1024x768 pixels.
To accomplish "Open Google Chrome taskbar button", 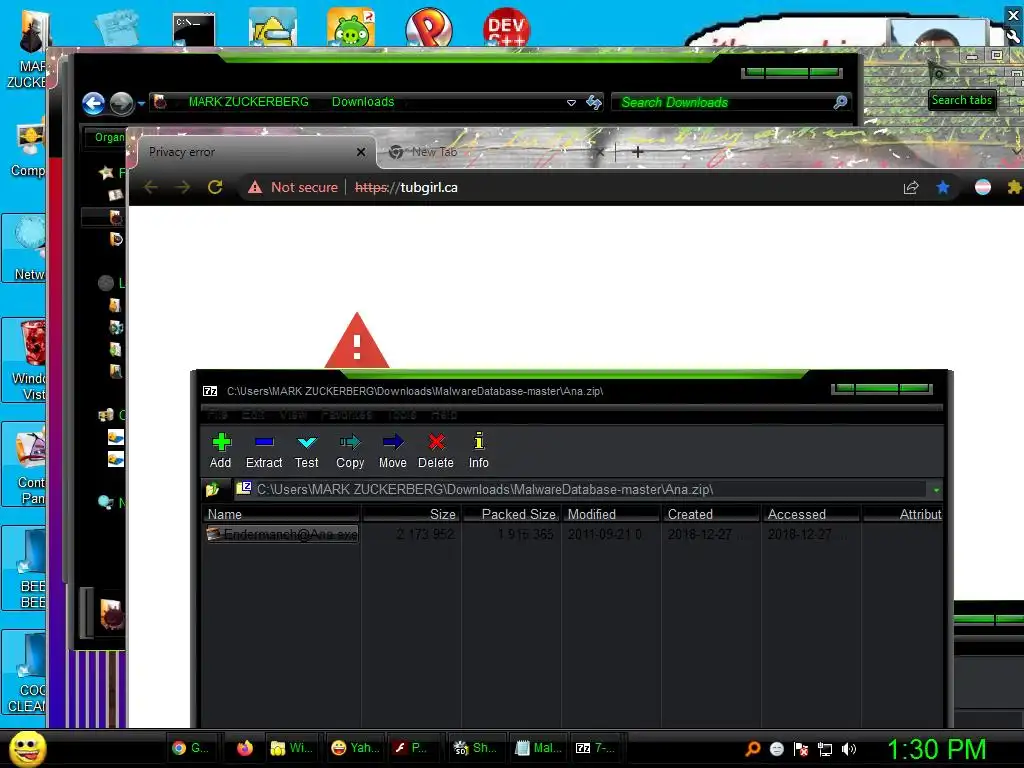I will [191, 748].
